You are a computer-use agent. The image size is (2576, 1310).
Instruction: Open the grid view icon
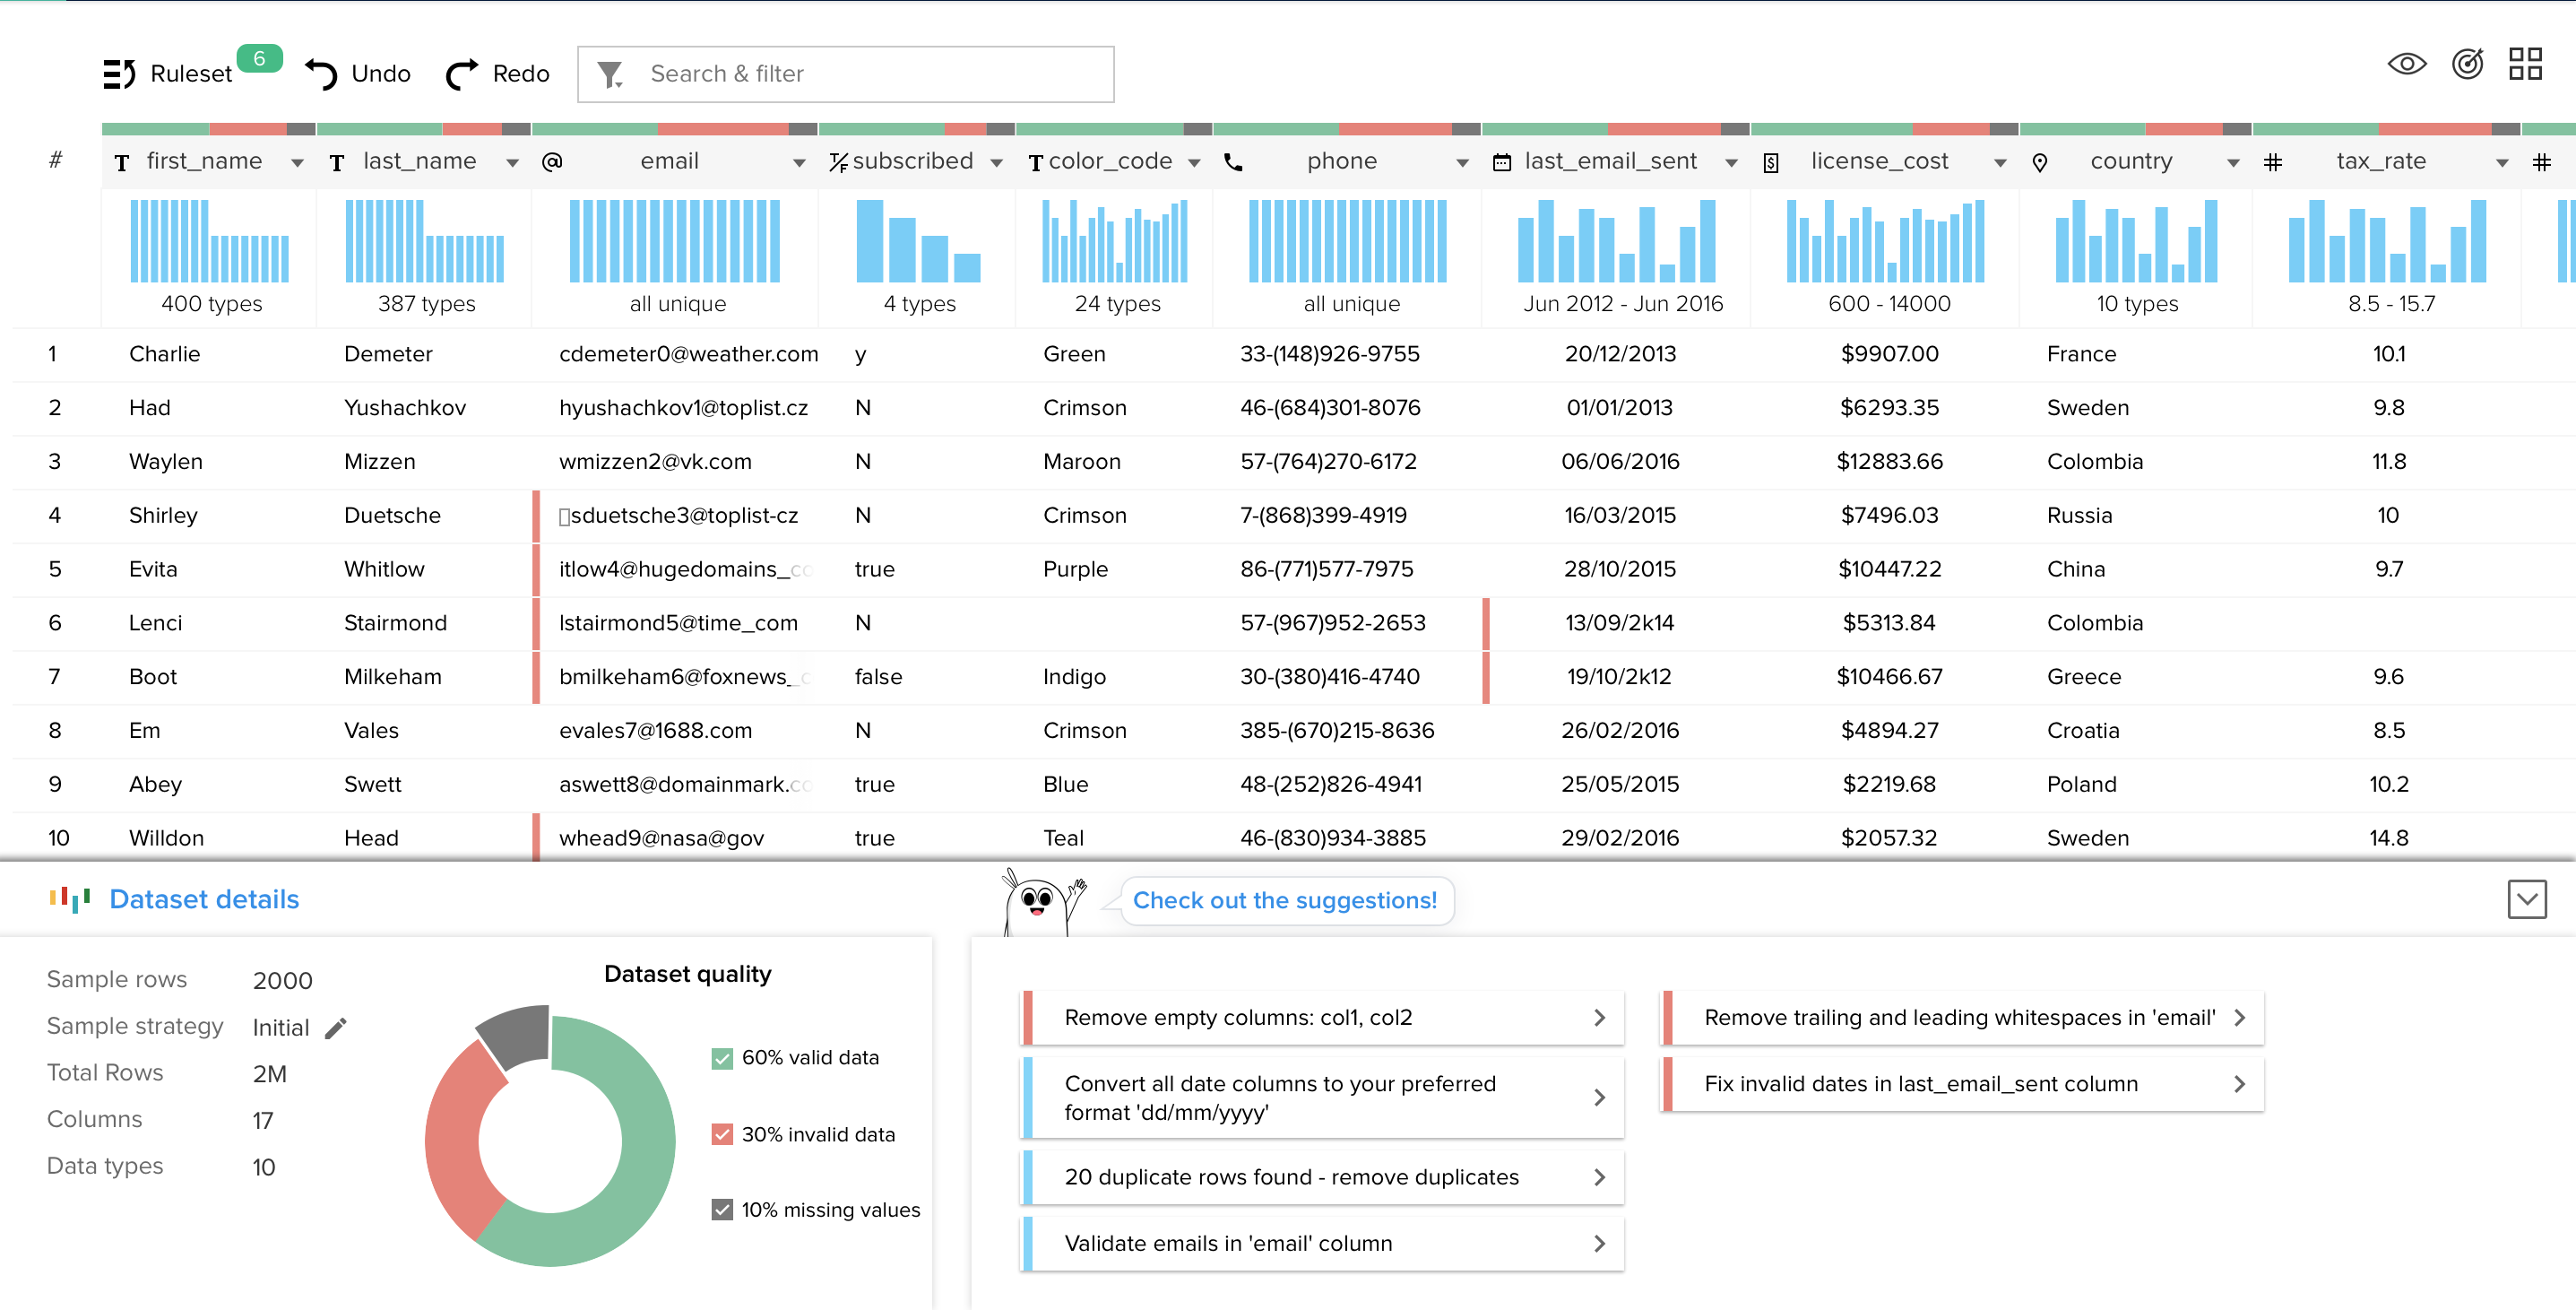2525,65
